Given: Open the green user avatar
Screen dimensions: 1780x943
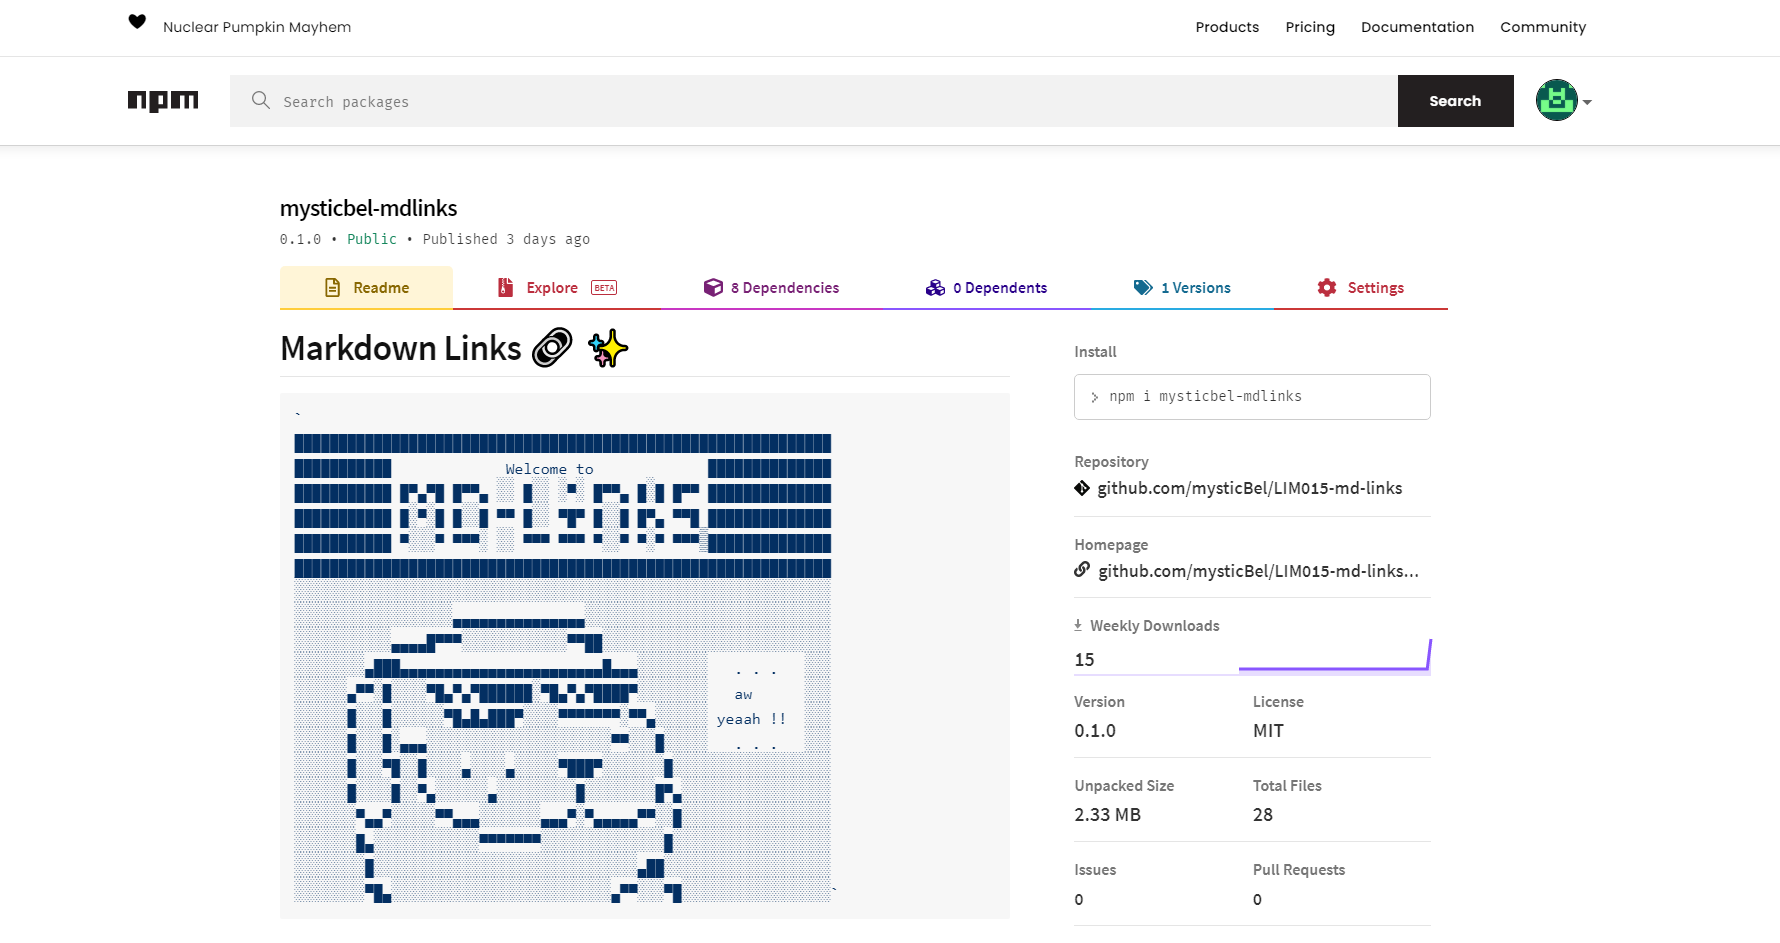Looking at the screenshot, I should (1556, 100).
